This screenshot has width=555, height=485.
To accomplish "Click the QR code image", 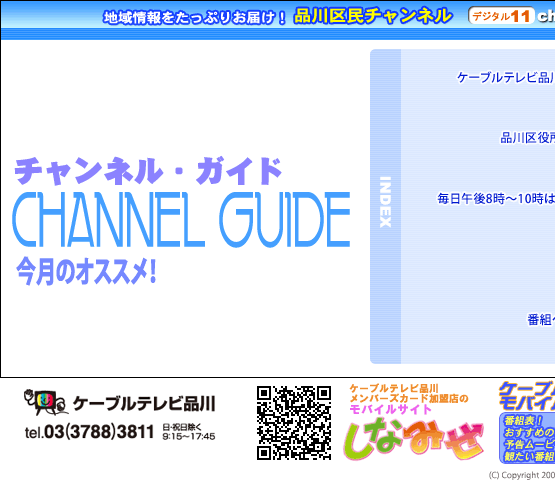I will click(x=294, y=423).
